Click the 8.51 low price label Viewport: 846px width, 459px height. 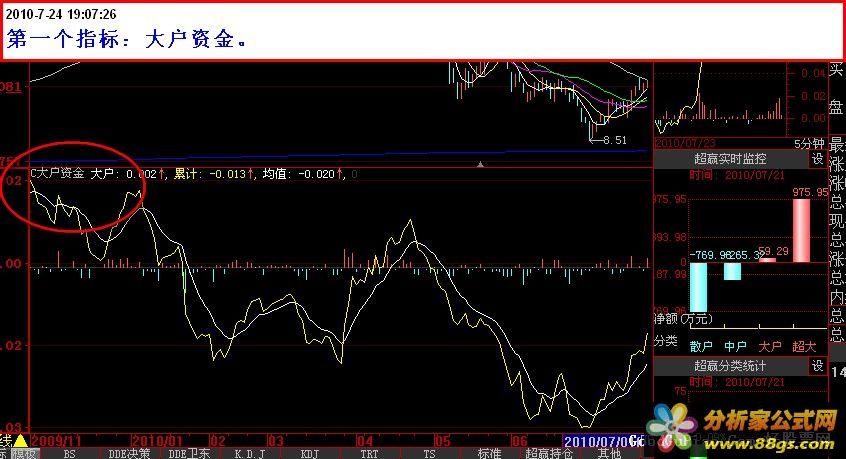click(615, 140)
